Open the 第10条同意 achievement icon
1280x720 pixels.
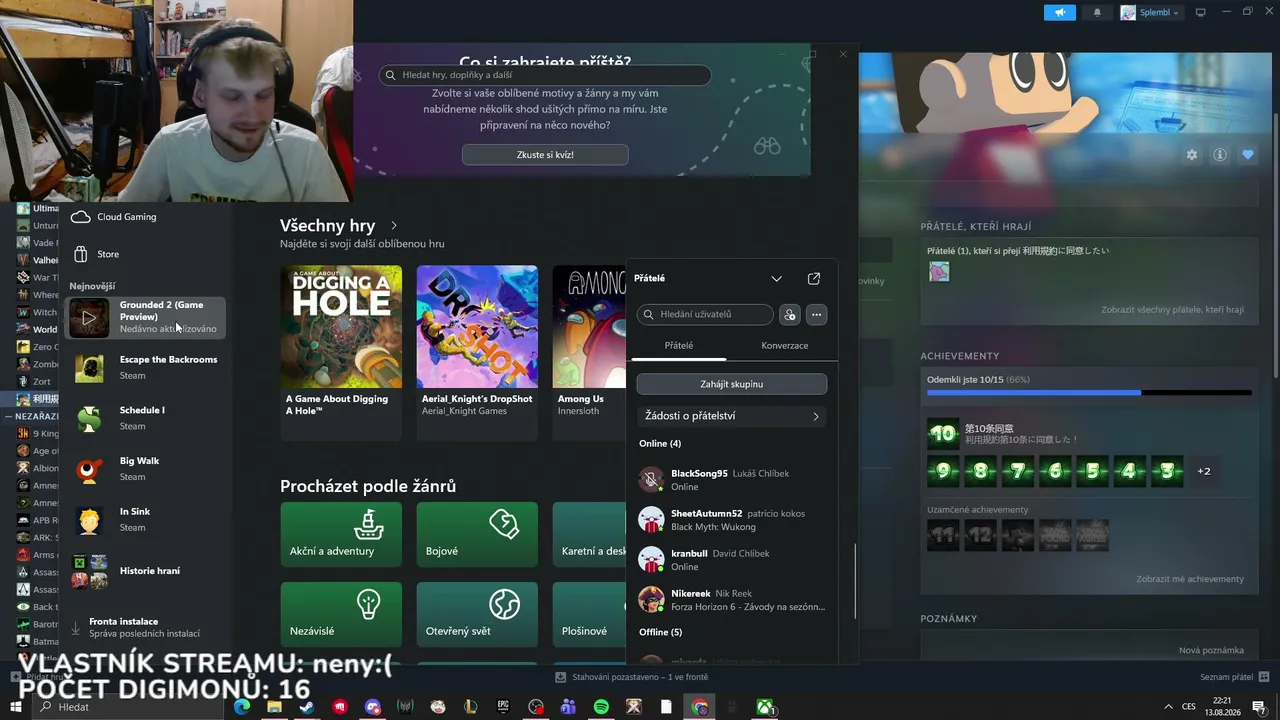coord(943,433)
